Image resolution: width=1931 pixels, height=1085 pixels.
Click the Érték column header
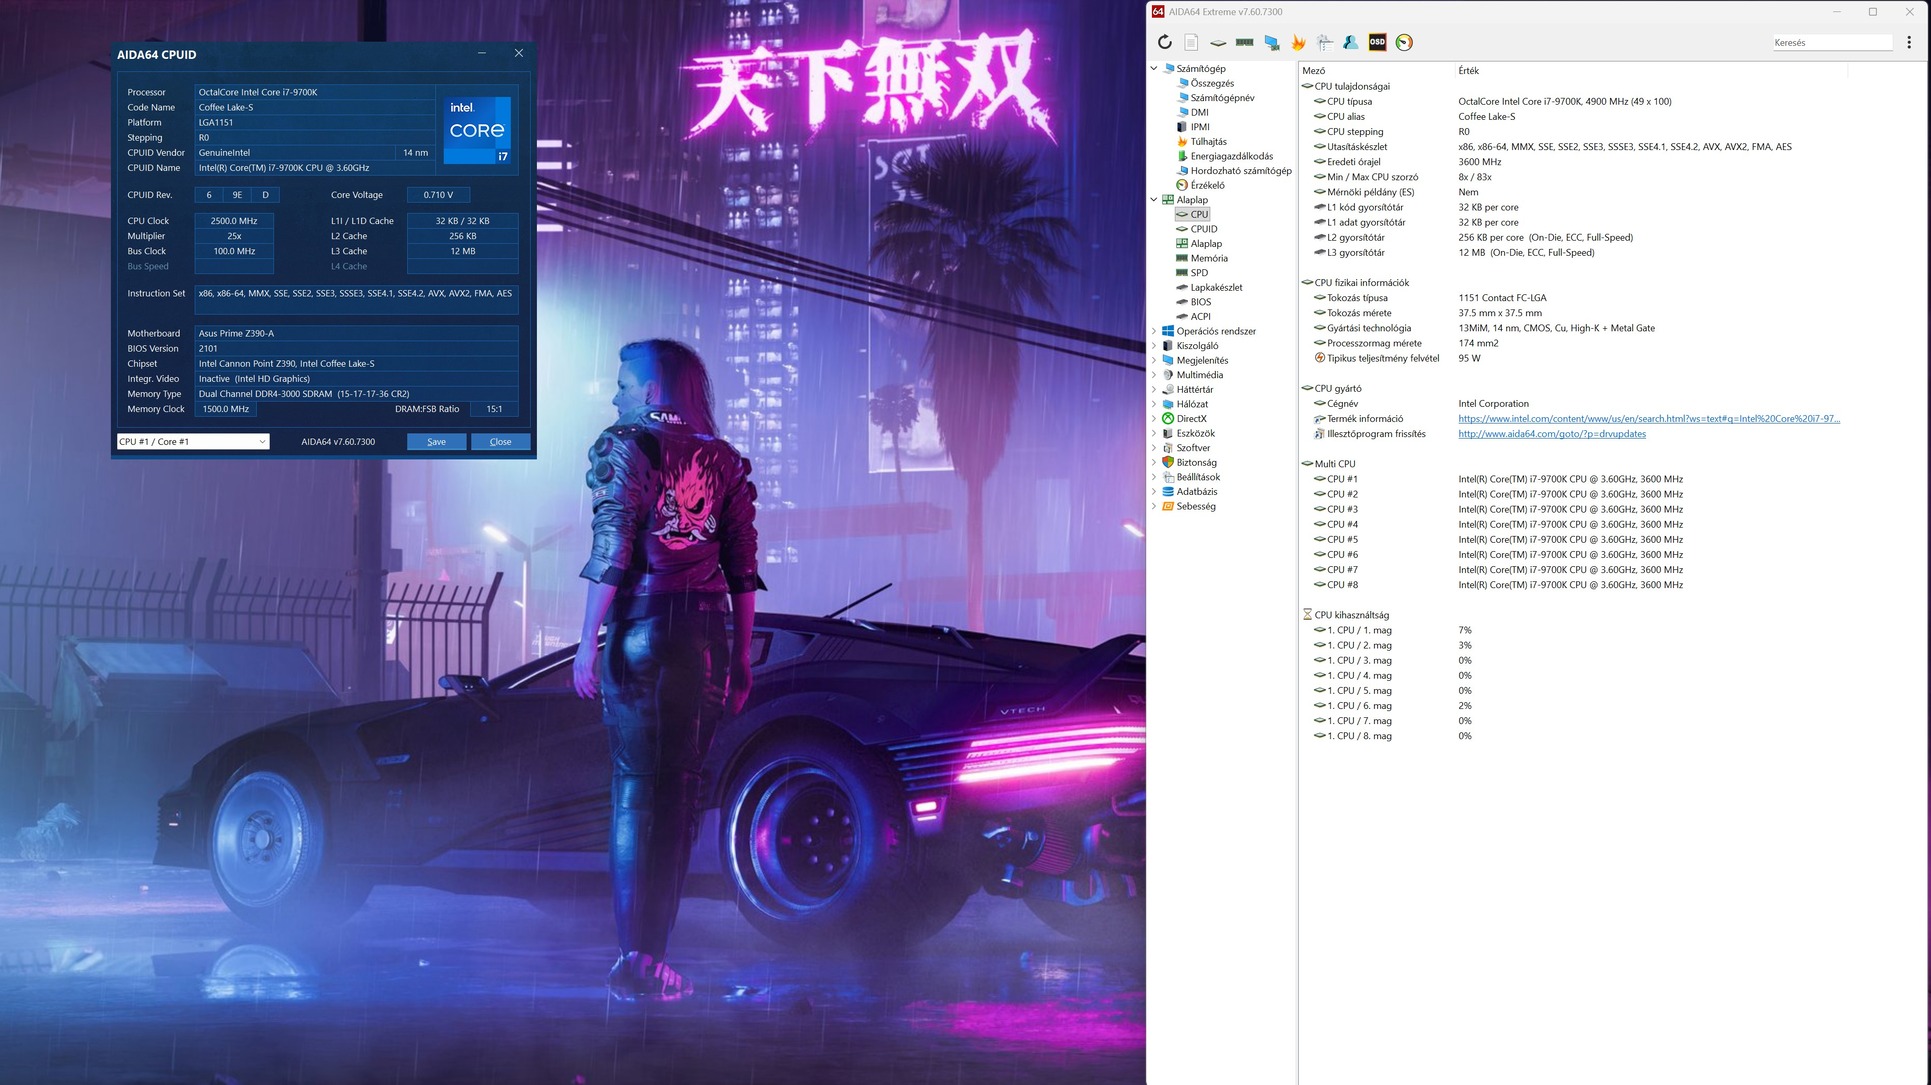point(1468,71)
